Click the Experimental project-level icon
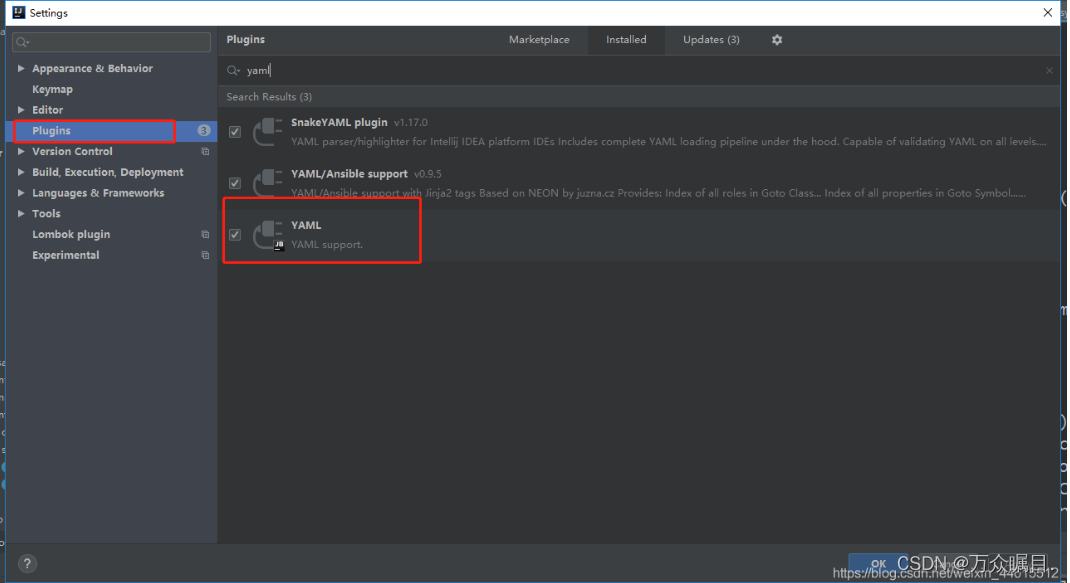1070x583 pixels. click(205, 255)
